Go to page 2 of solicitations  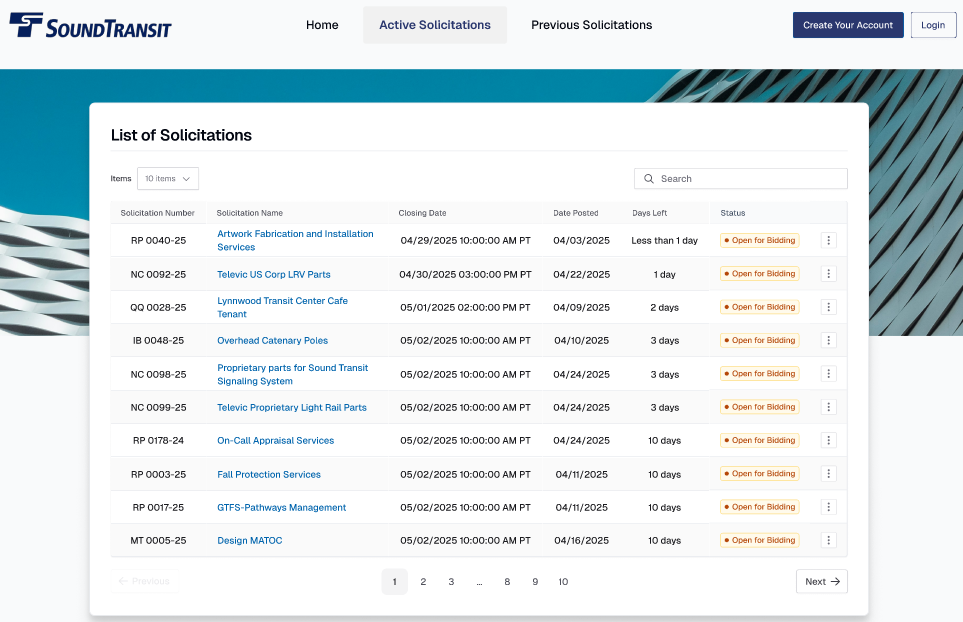click(x=422, y=581)
